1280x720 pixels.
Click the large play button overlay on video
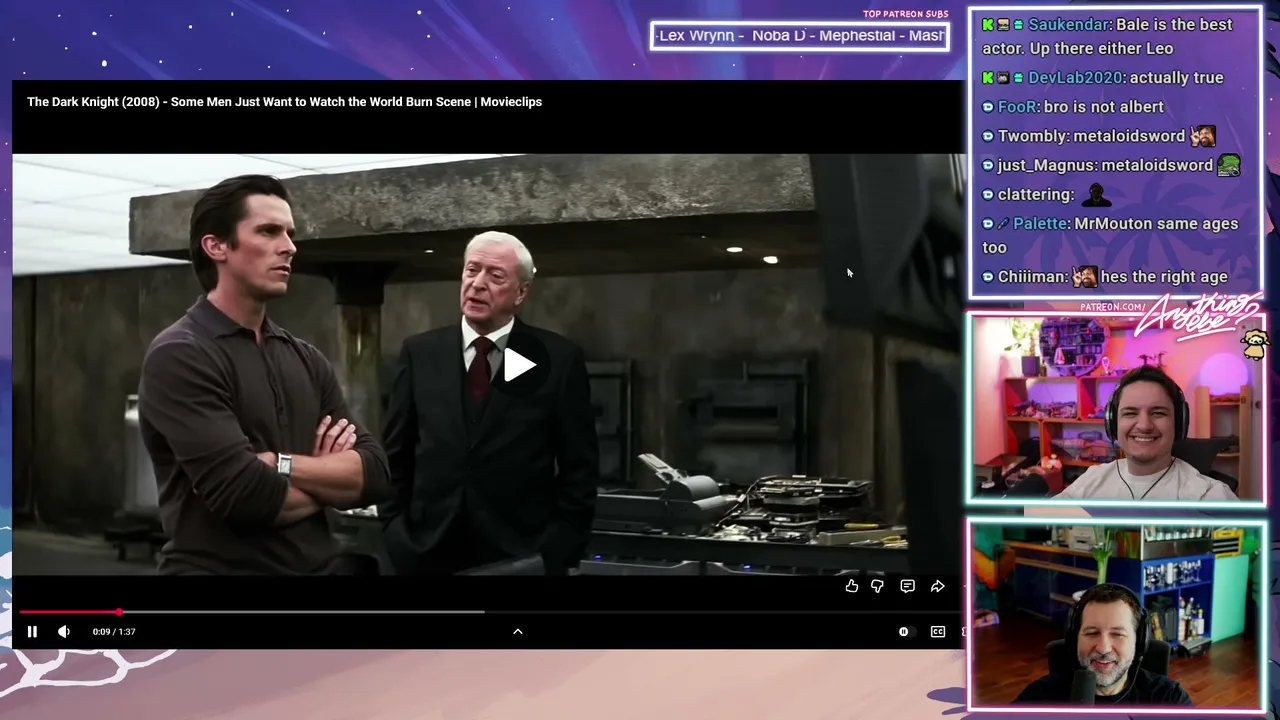pos(519,365)
